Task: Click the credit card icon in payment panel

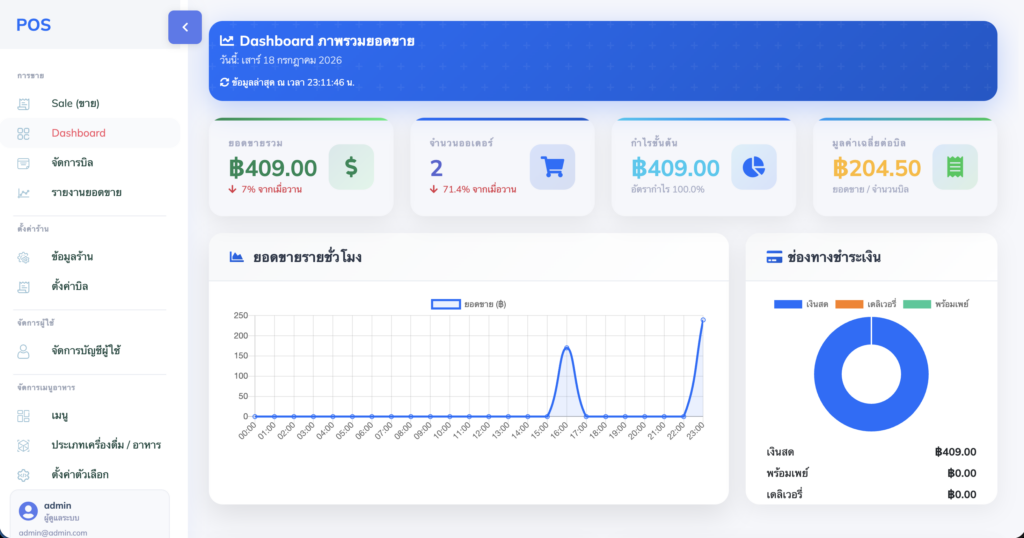Action: click(x=774, y=257)
